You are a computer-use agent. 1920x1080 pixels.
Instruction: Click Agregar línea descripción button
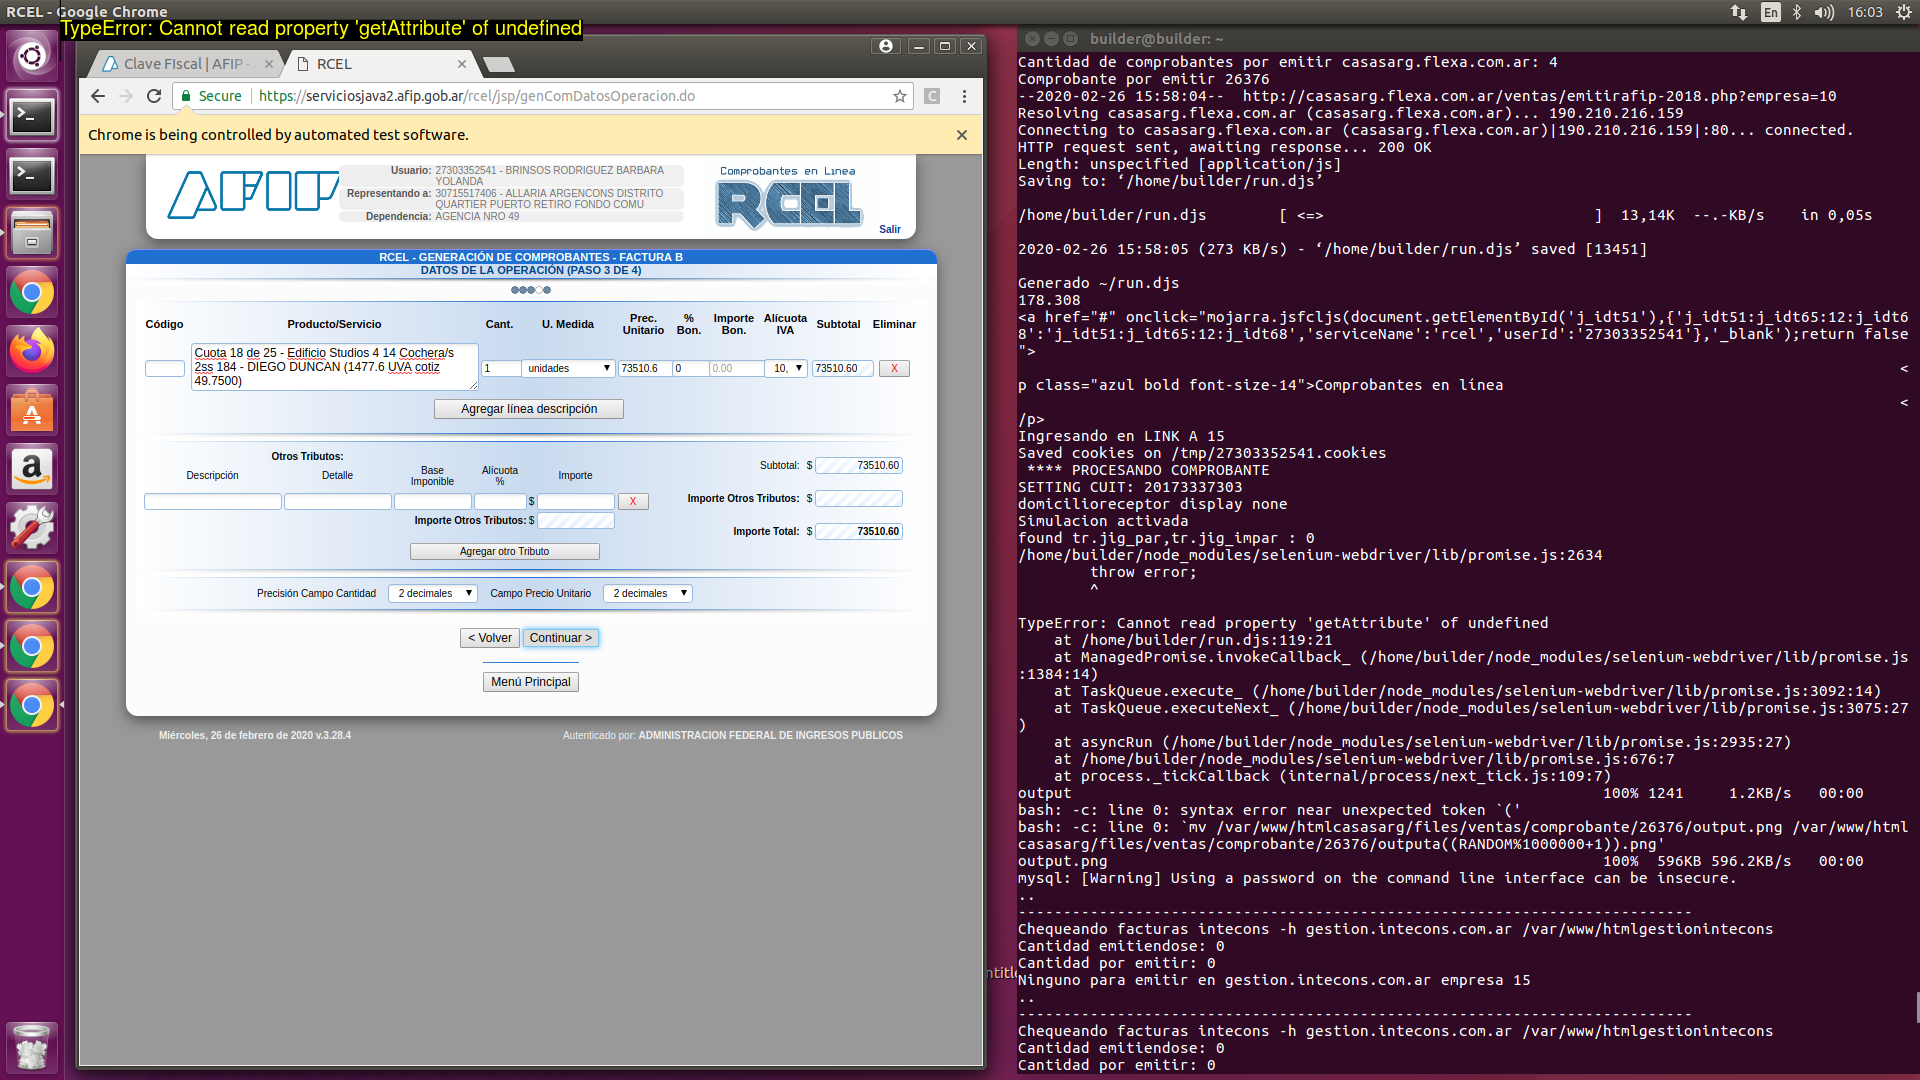(529, 409)
